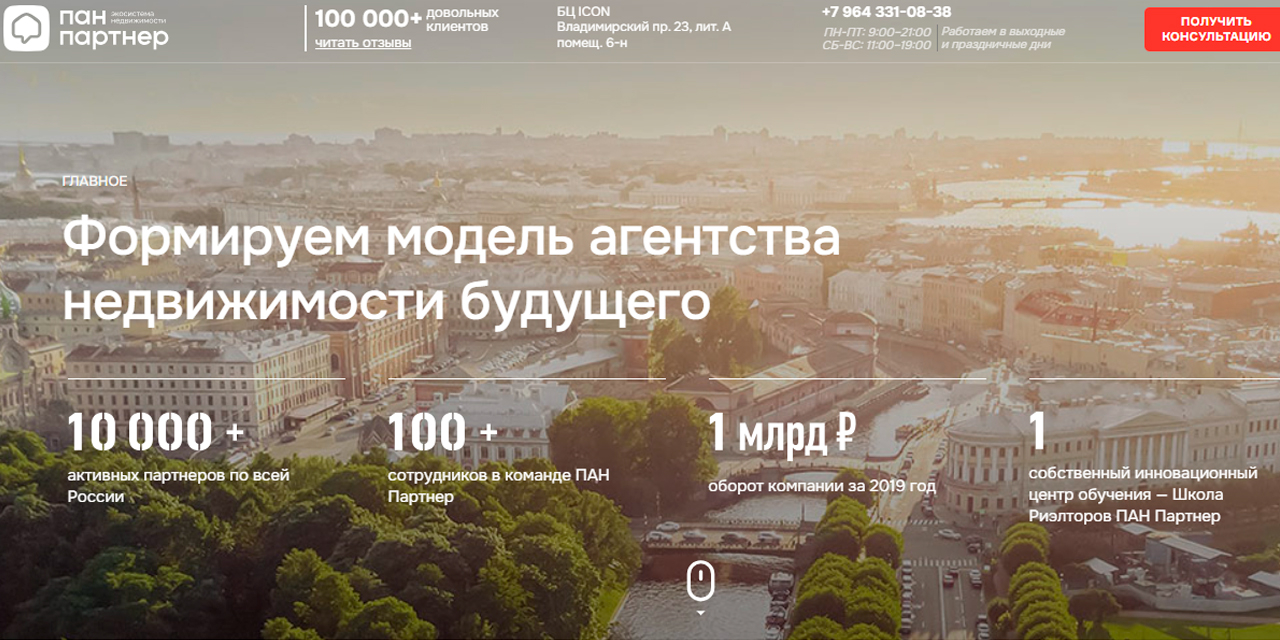1280x640 pixels.
Task: Click the сотрудников в команде ПАН Партнер caption
Action: tap(498, 485)
